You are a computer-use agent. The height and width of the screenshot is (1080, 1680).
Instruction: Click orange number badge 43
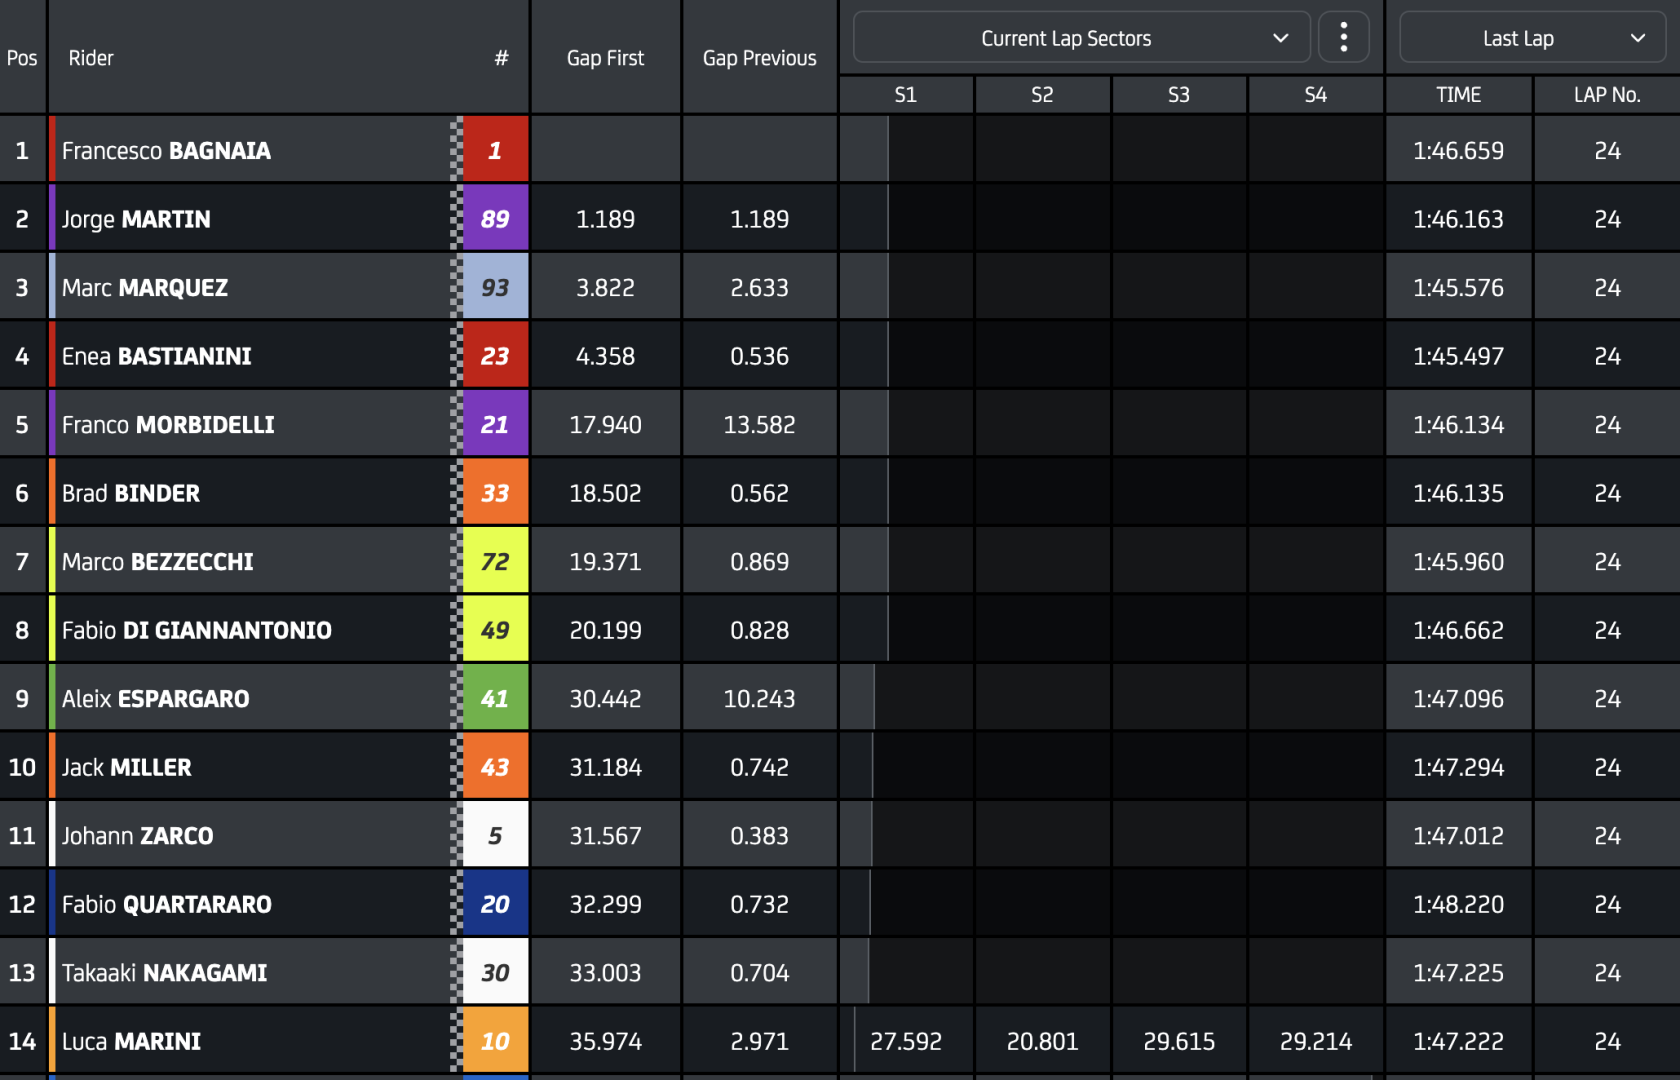pos(495,766)
